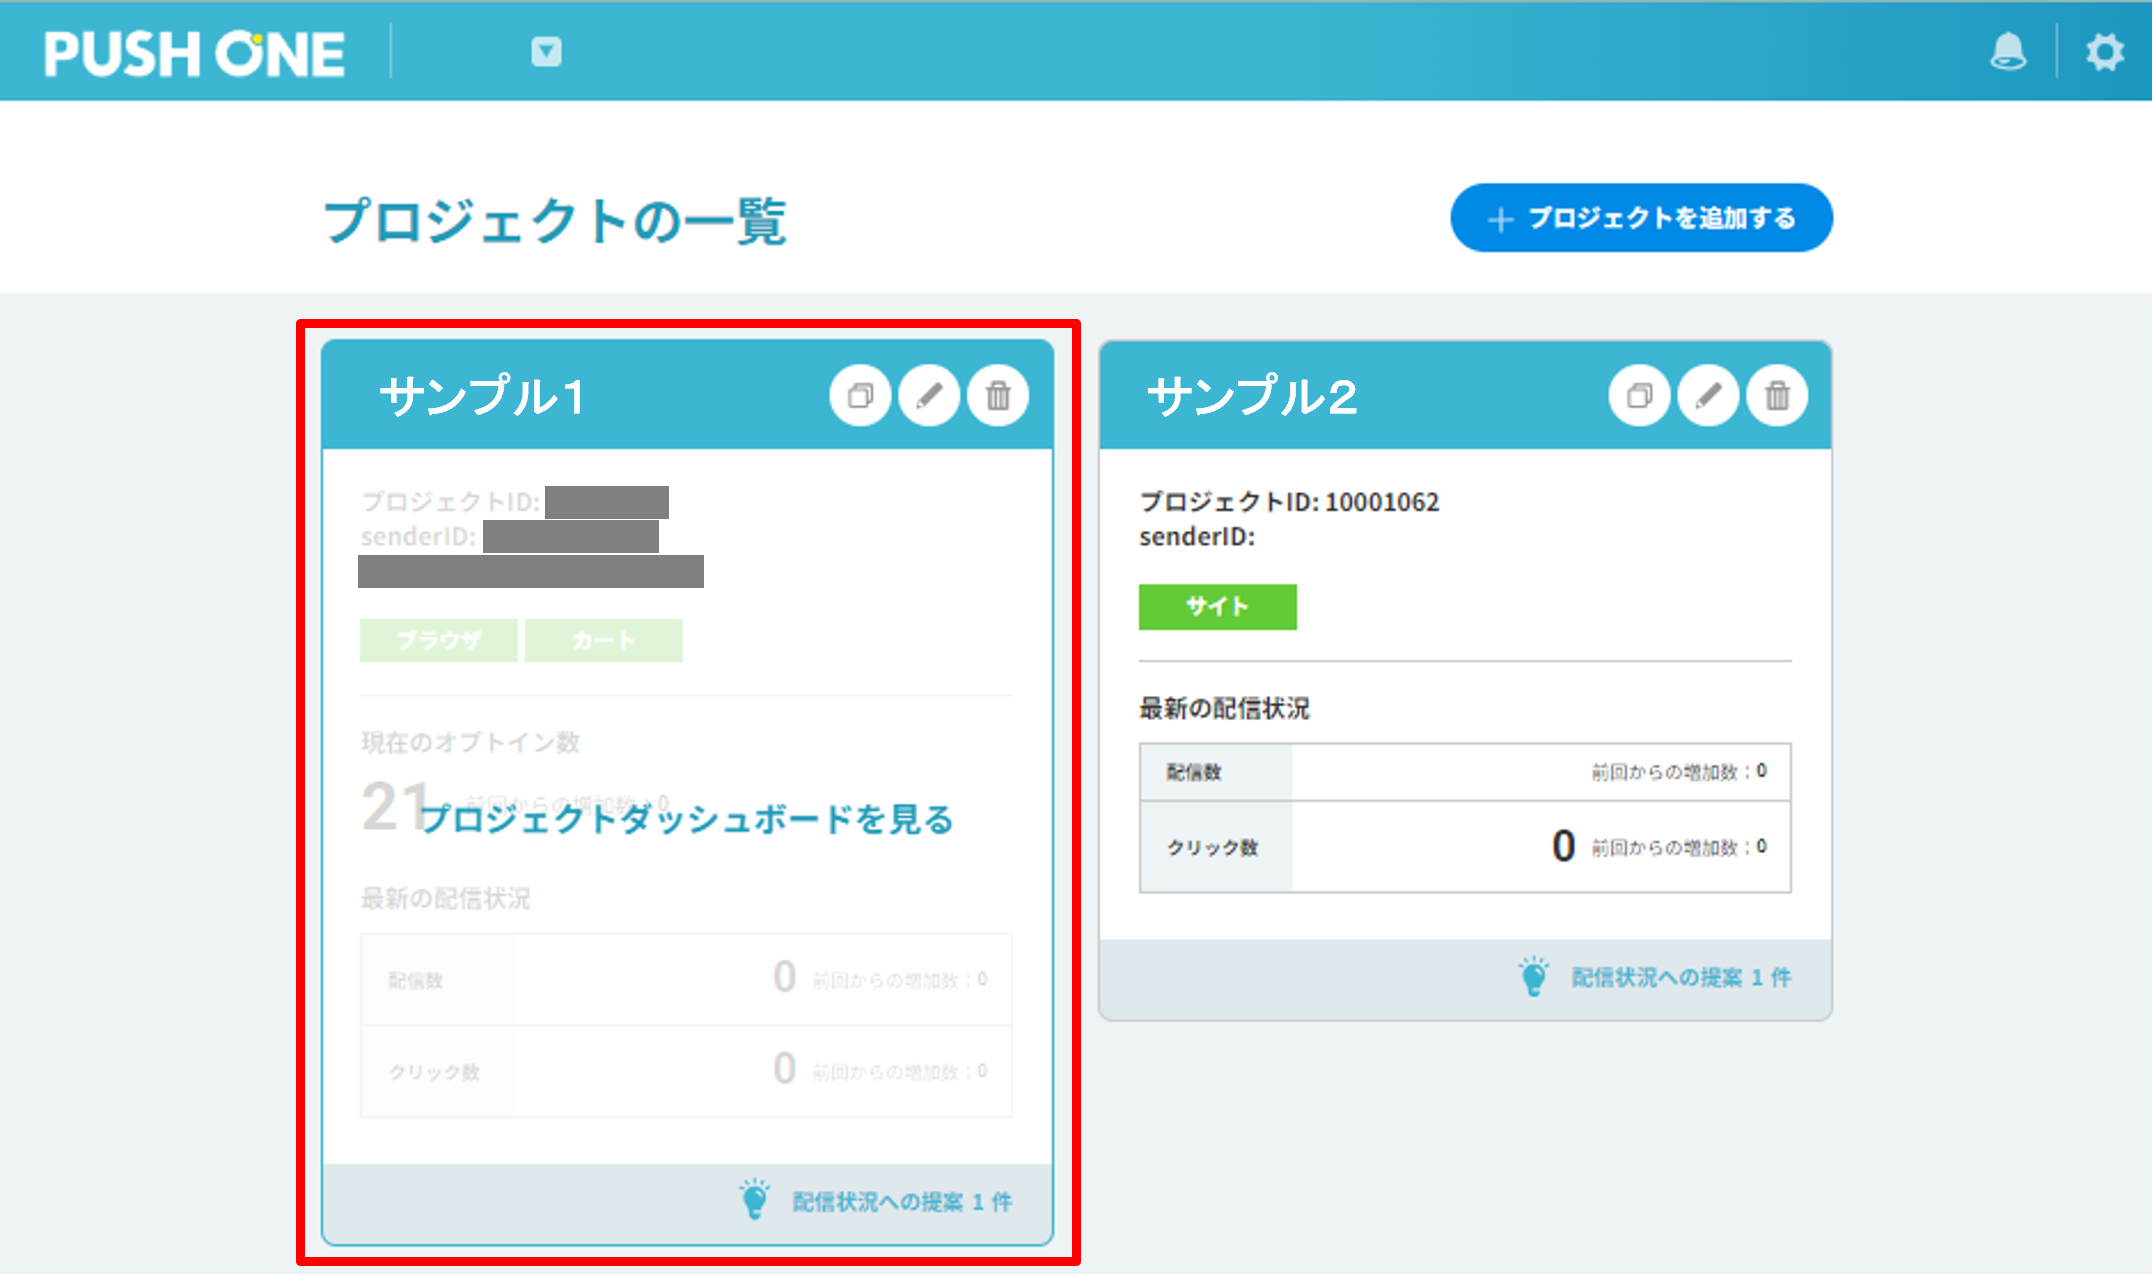Click the green サイト tag on サンプル2

(1217, 606)
